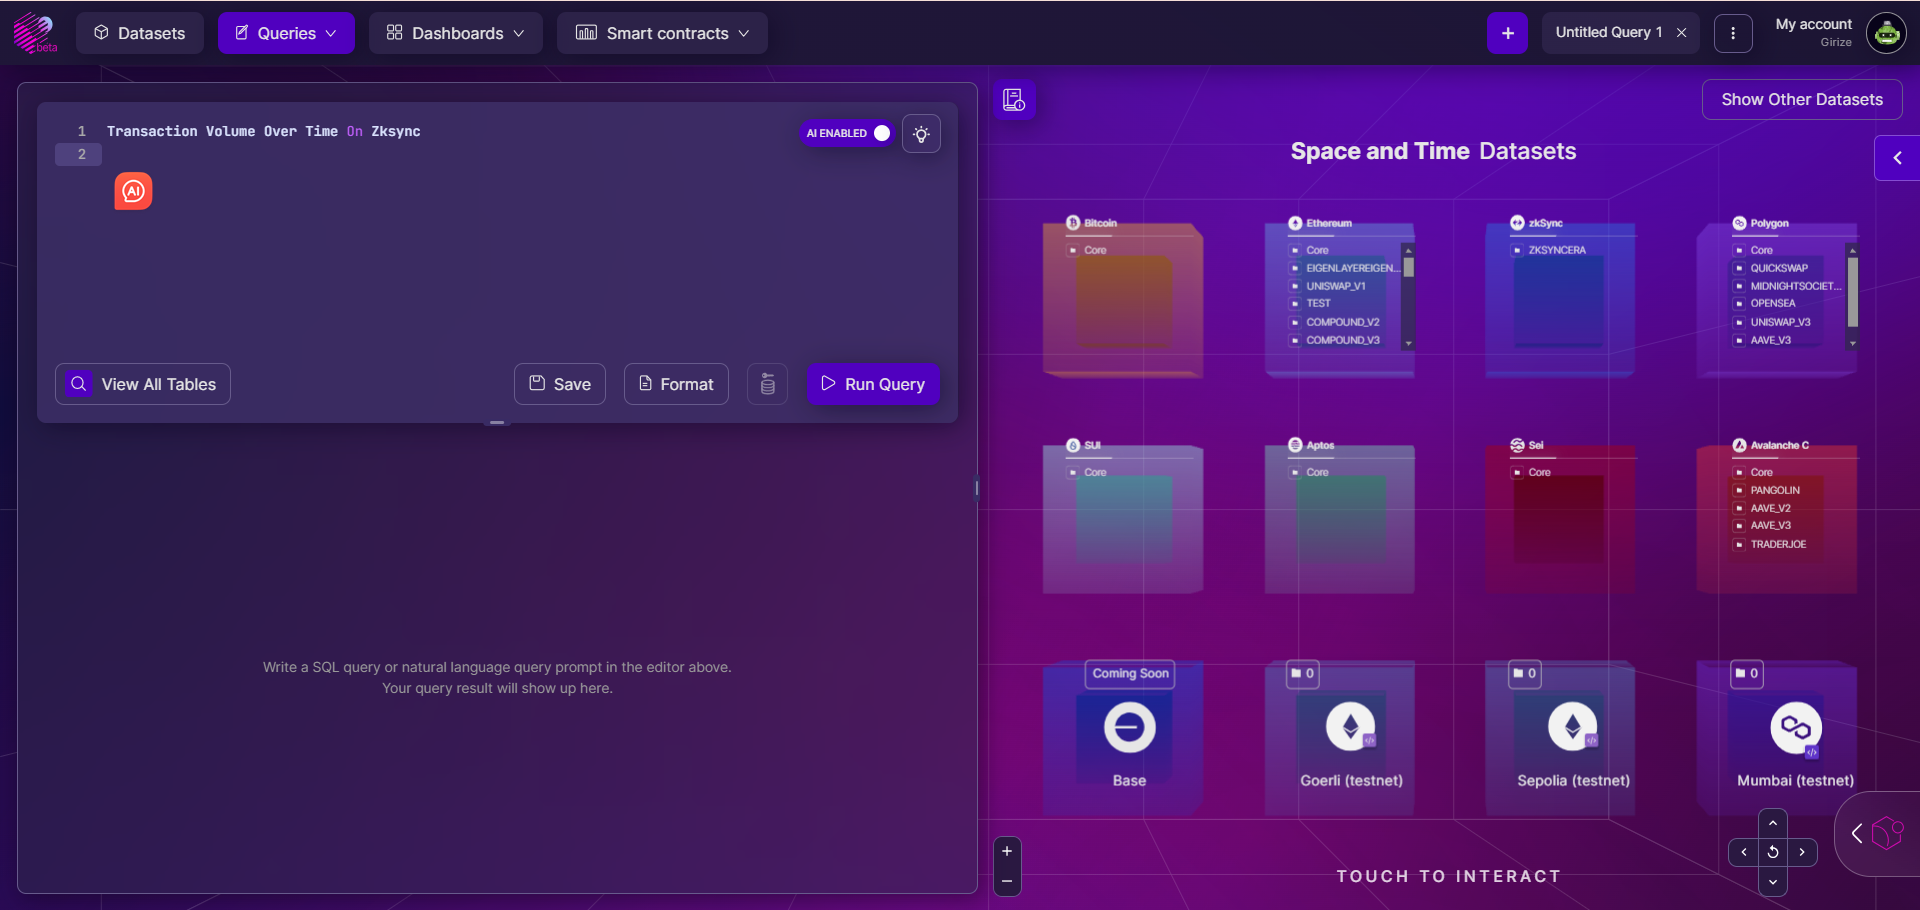
Task: Open View All Tables
Action: click(143, 384)
